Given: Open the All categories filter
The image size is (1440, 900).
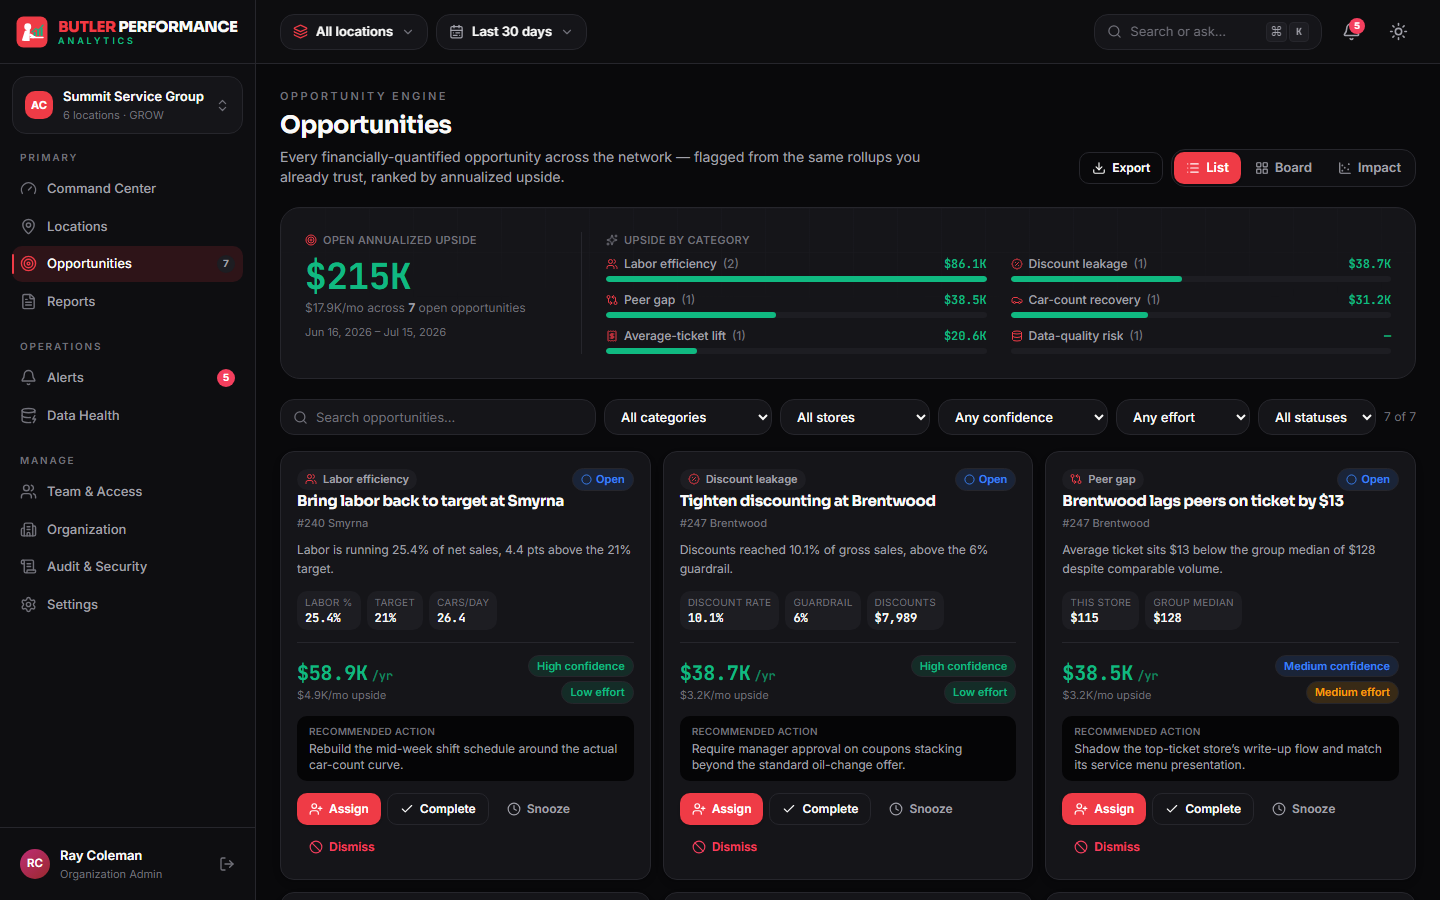Looking at the screenshot, I should tap(688, 418).
